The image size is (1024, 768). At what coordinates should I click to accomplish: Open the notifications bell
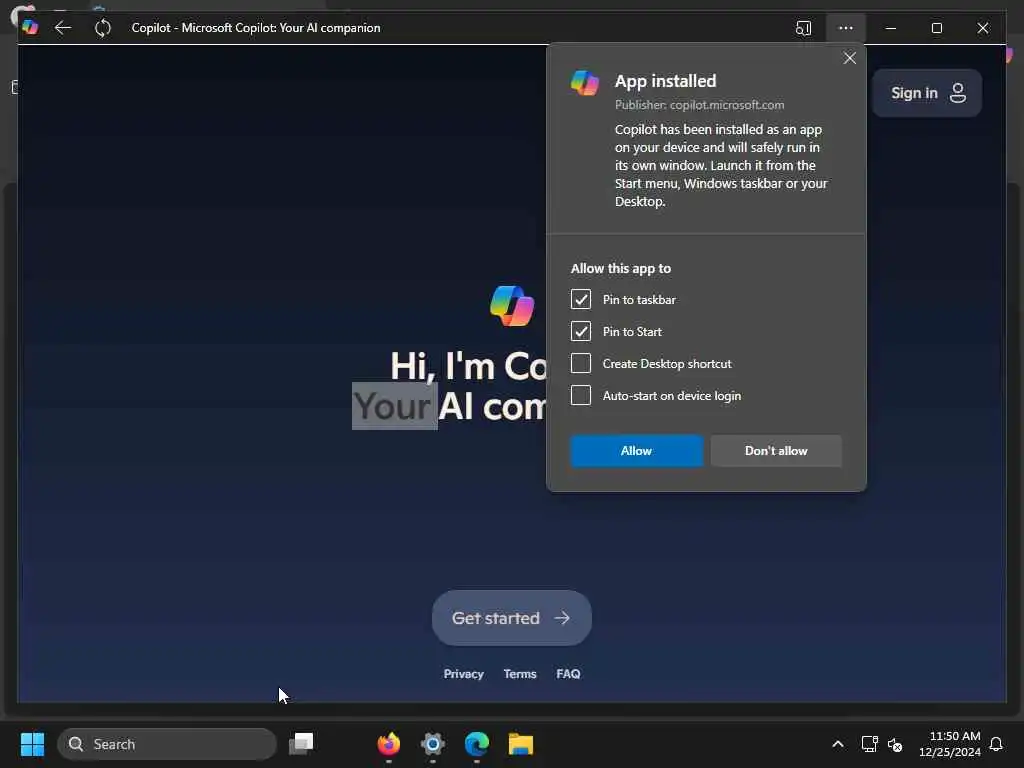pos(996,744)
